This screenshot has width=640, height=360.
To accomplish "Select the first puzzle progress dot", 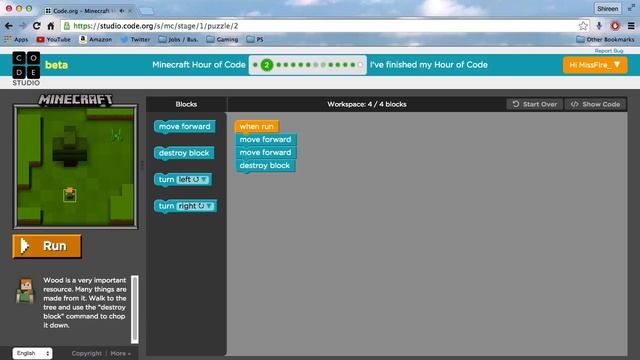I will point(255,65).
